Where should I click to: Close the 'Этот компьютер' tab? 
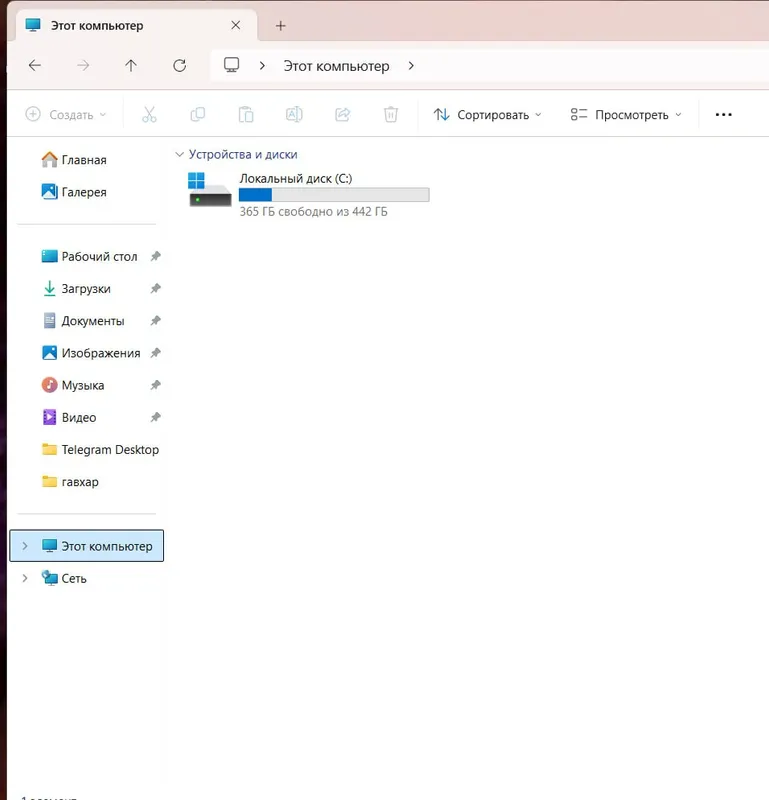pos(235,25)
